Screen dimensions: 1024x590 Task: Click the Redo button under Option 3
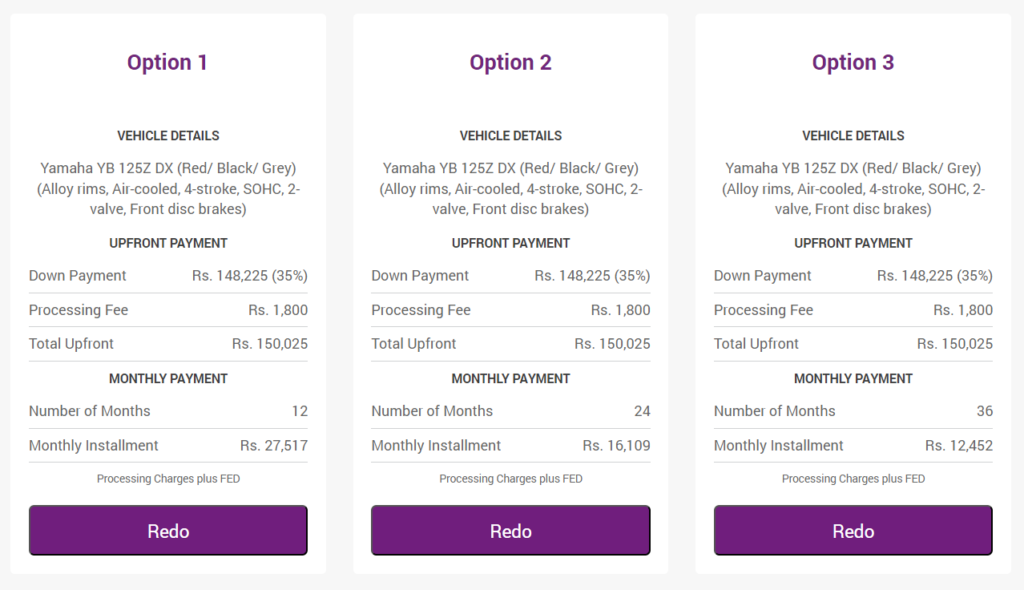[x=853, y=530]
